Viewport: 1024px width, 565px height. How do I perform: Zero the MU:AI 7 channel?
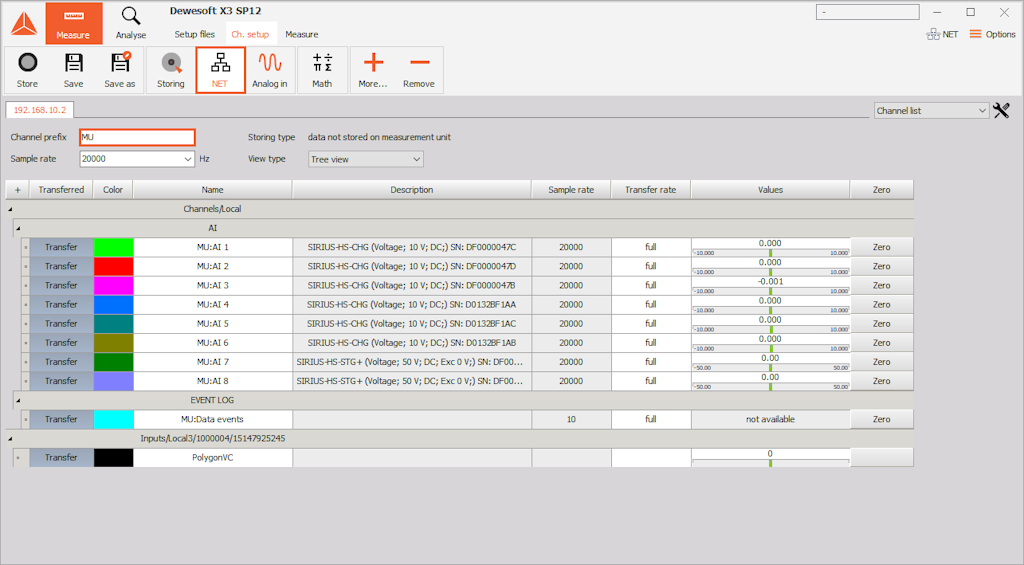tap(882, 361)
